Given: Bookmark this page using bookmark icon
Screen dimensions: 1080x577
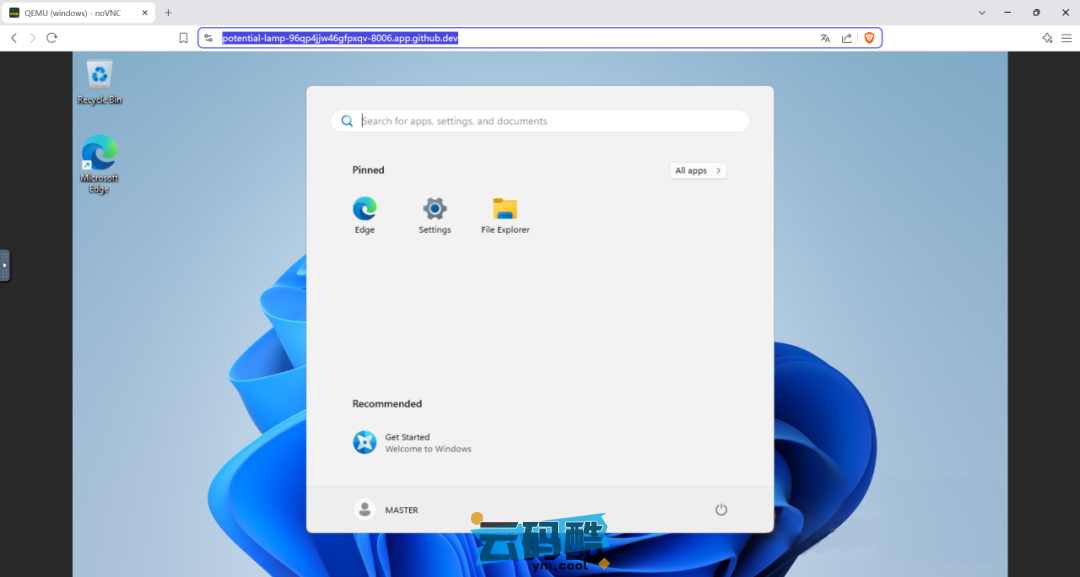Looking at the screenshot, I should pyautogui.click(x=183, y=38).
